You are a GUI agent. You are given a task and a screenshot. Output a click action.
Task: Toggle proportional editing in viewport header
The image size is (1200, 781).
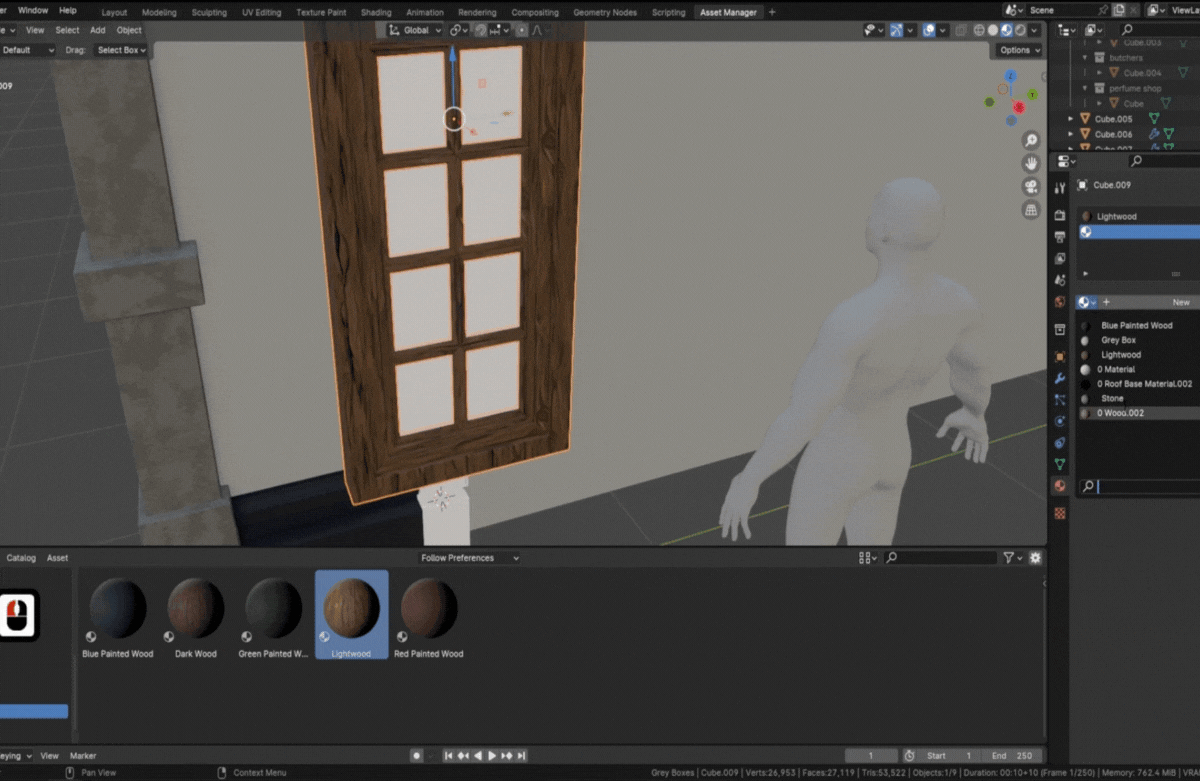coord(522,30)
